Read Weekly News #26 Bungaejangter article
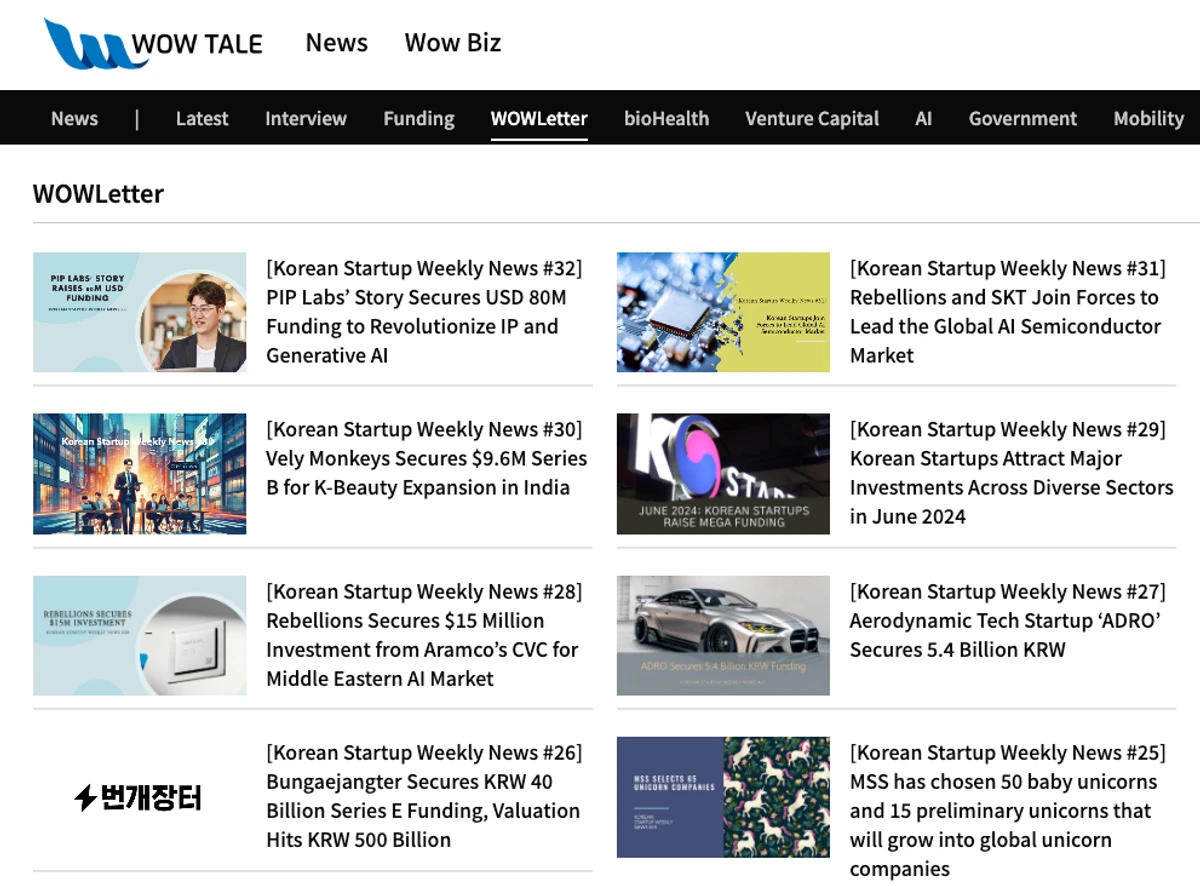1200x886 pixels. coord(424,796)
